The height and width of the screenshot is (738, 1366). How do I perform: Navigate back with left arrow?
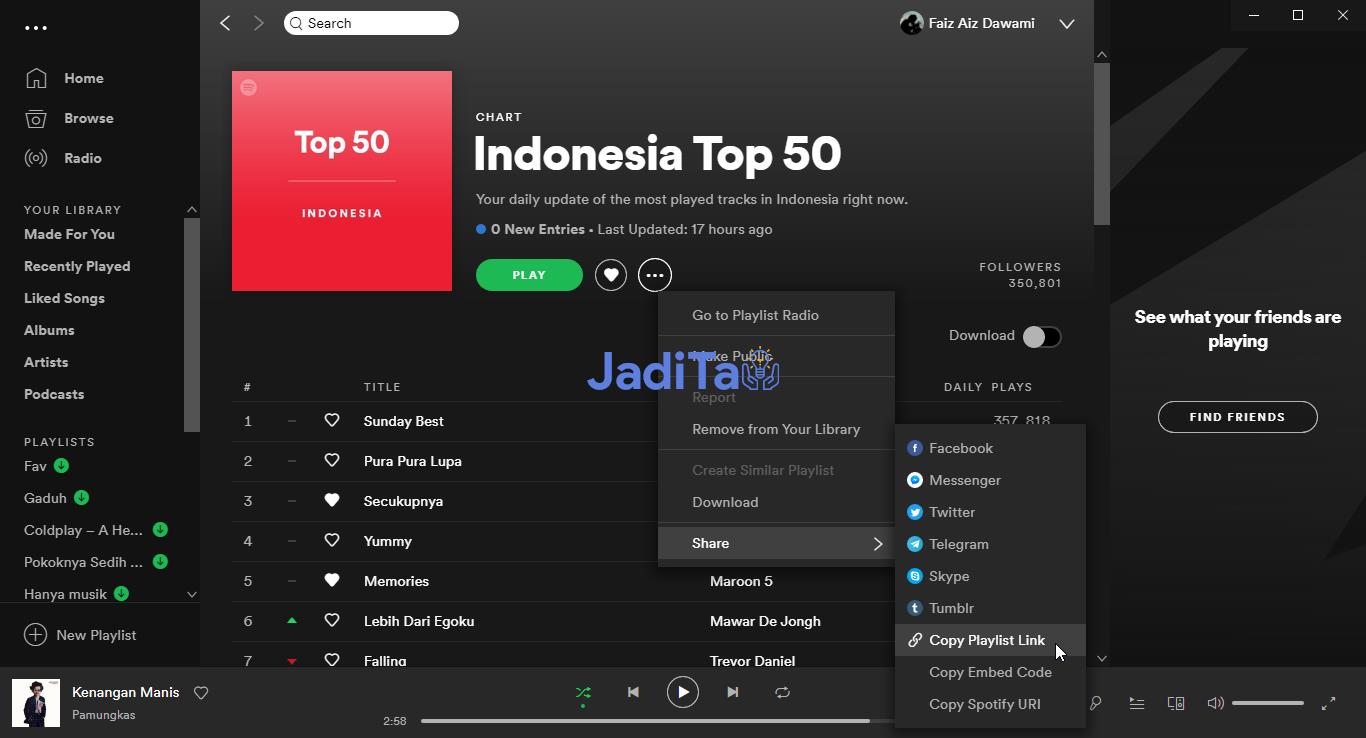225,23
